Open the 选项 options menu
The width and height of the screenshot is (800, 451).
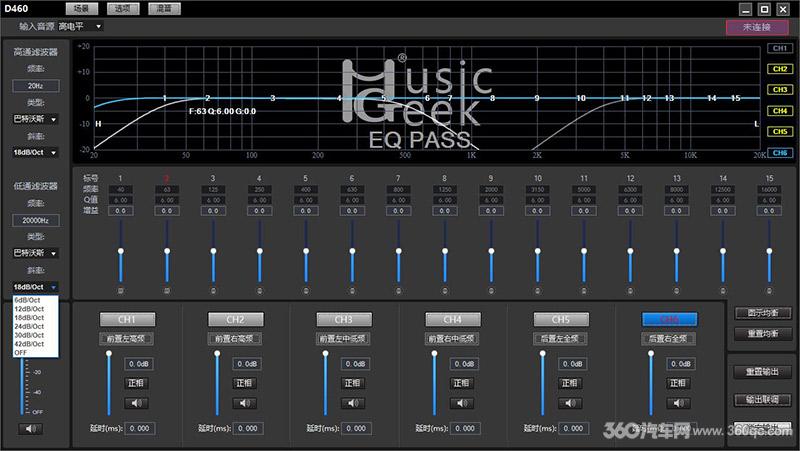[x=123, y=9]
